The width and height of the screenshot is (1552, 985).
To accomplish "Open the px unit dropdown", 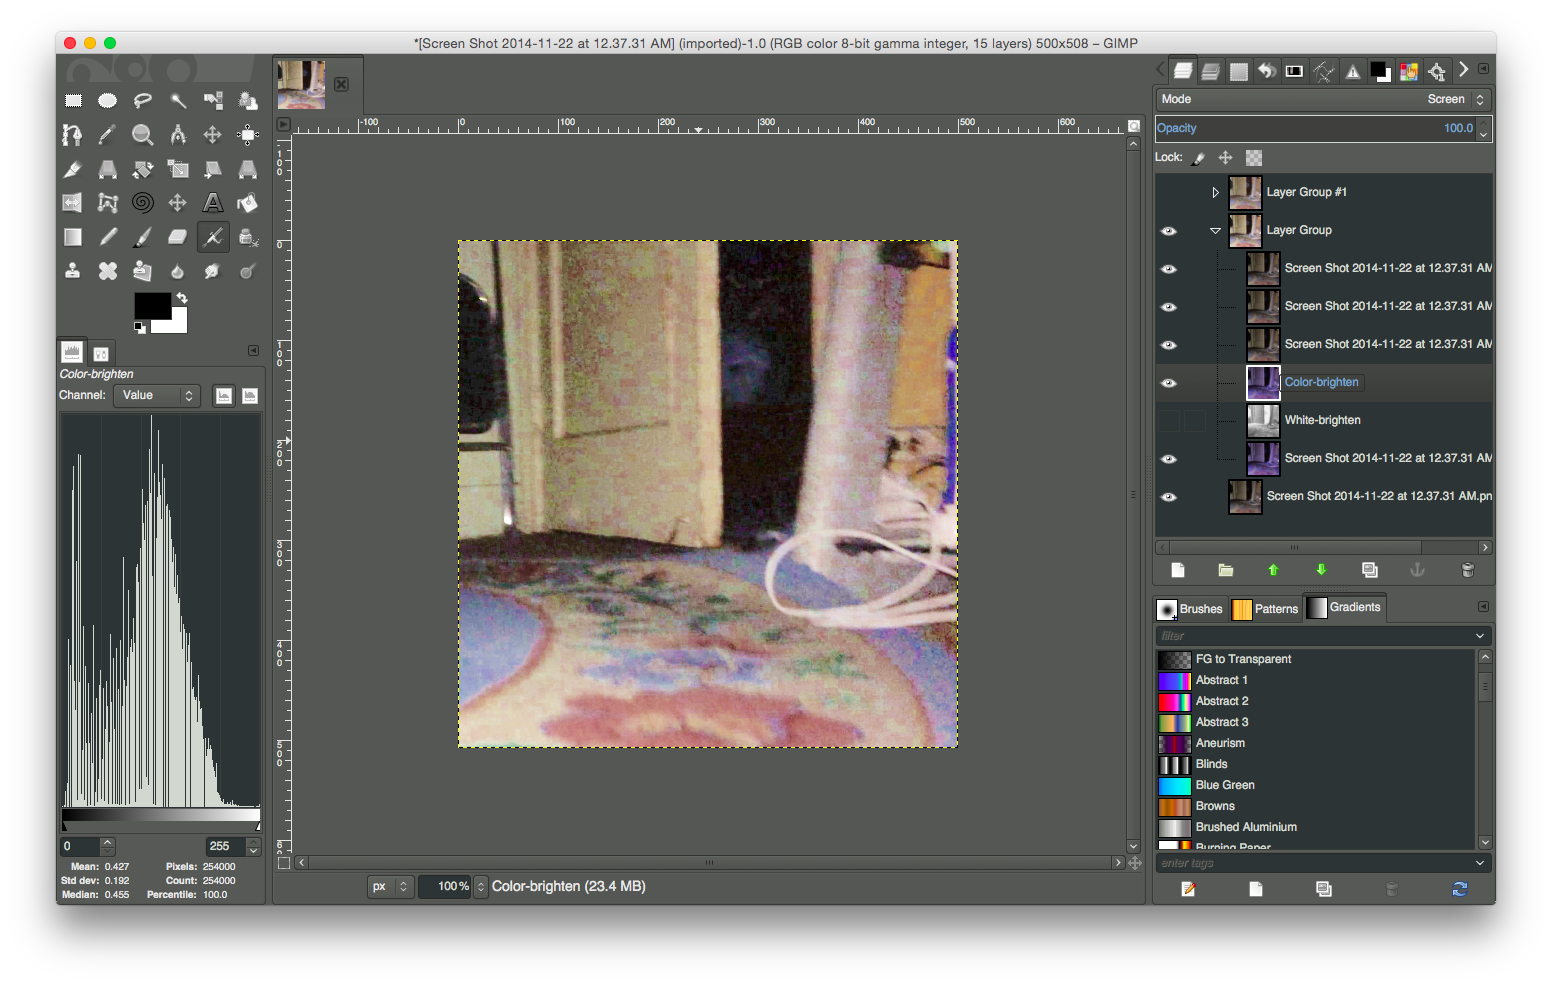I will (391, 887).
